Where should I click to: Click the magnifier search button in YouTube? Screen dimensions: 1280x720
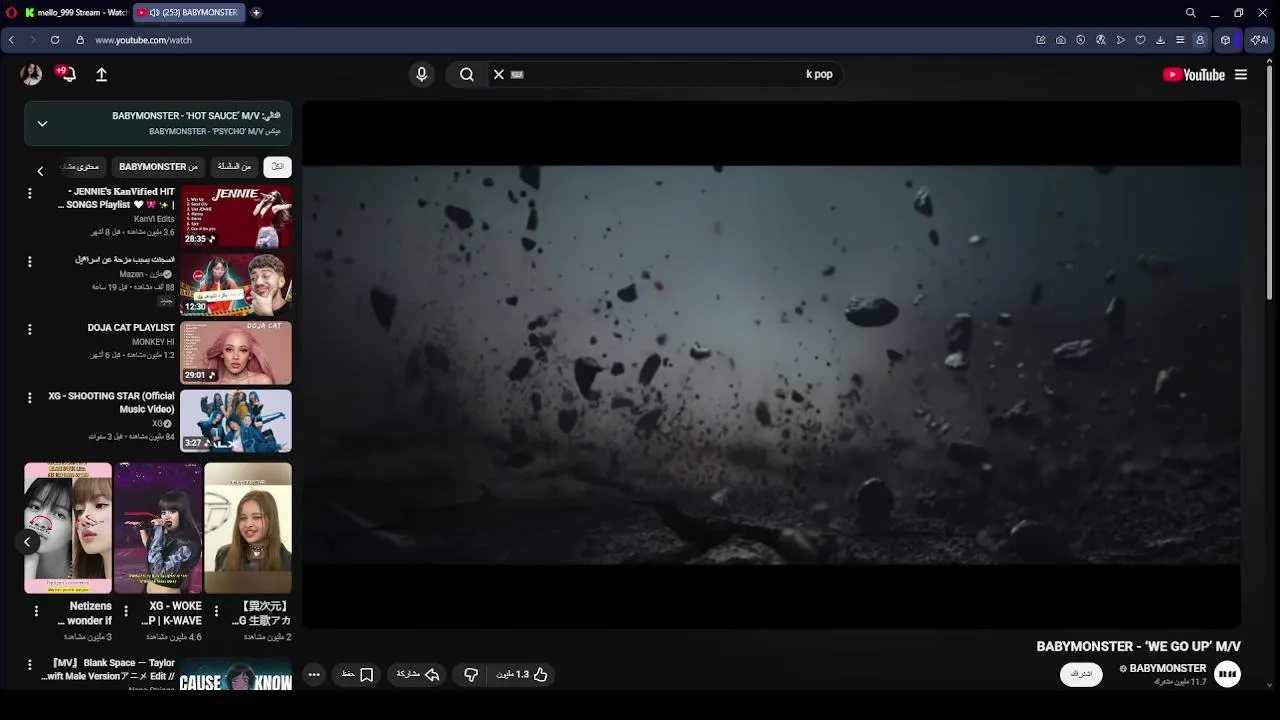[x=467, y=74]
